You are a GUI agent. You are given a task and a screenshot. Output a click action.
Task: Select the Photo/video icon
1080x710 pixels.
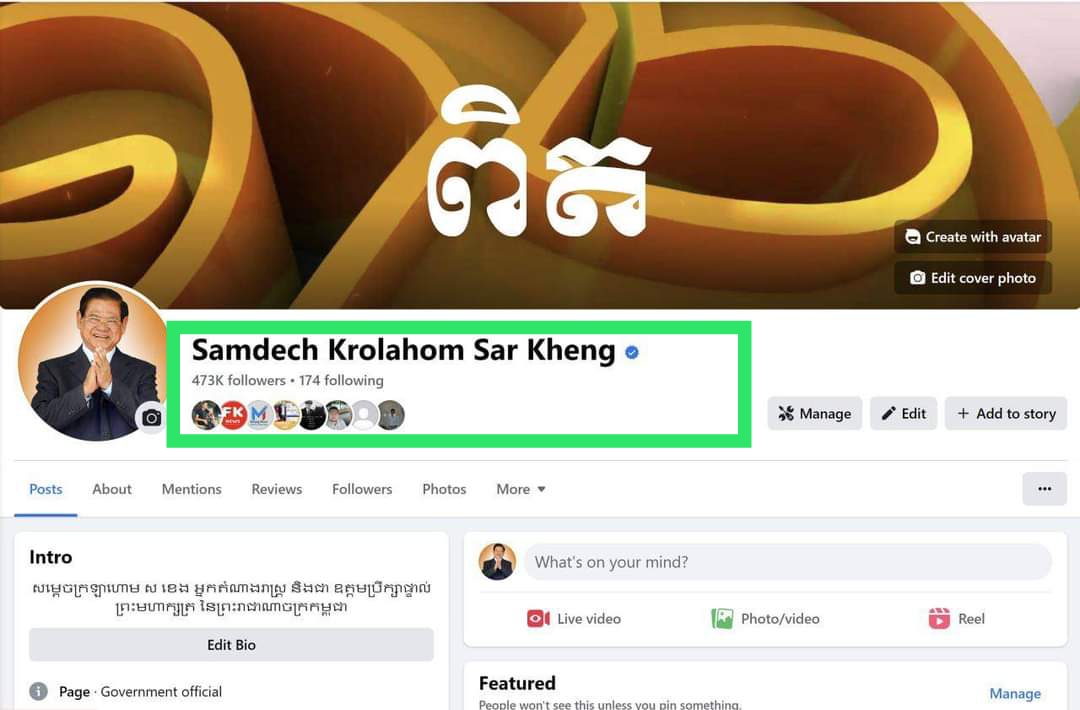(x=722, y=618)
